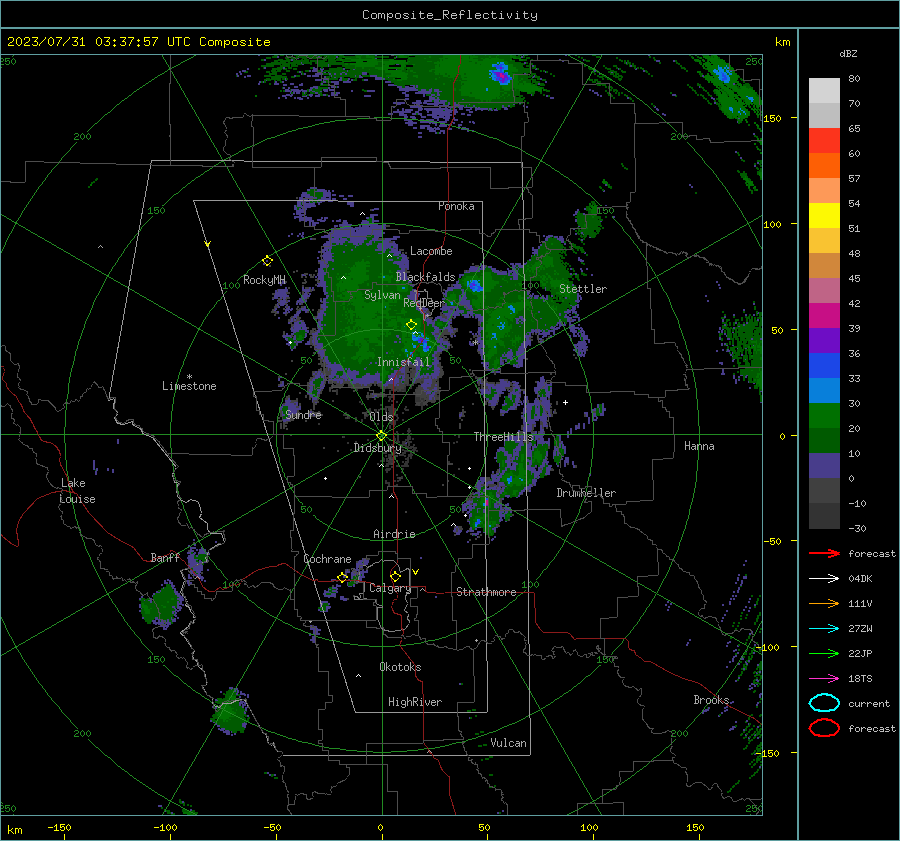This screenshot has height=841, width=900.
Task: Click the Strathmore label
Action: pyautogui.click(x=486, y=592)
